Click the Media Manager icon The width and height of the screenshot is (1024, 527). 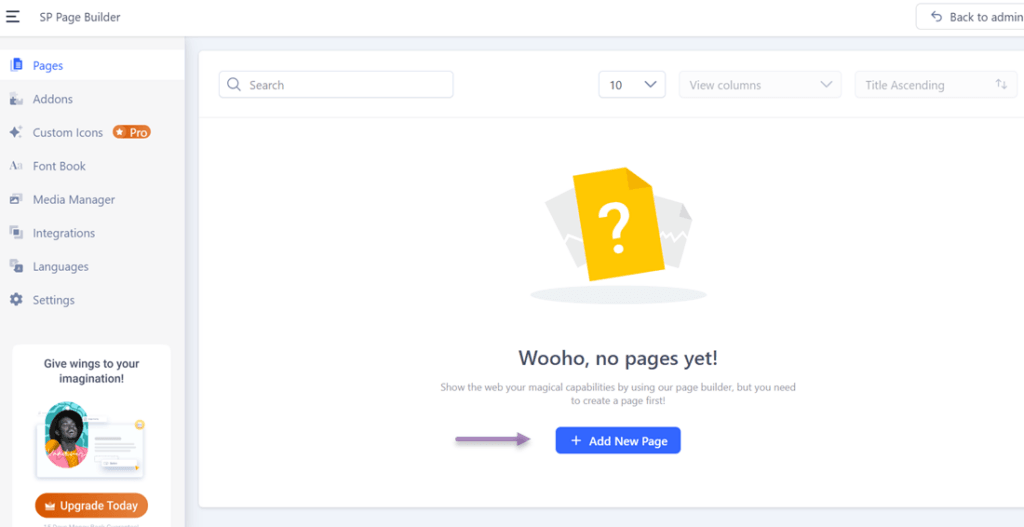tap(16, 200)
